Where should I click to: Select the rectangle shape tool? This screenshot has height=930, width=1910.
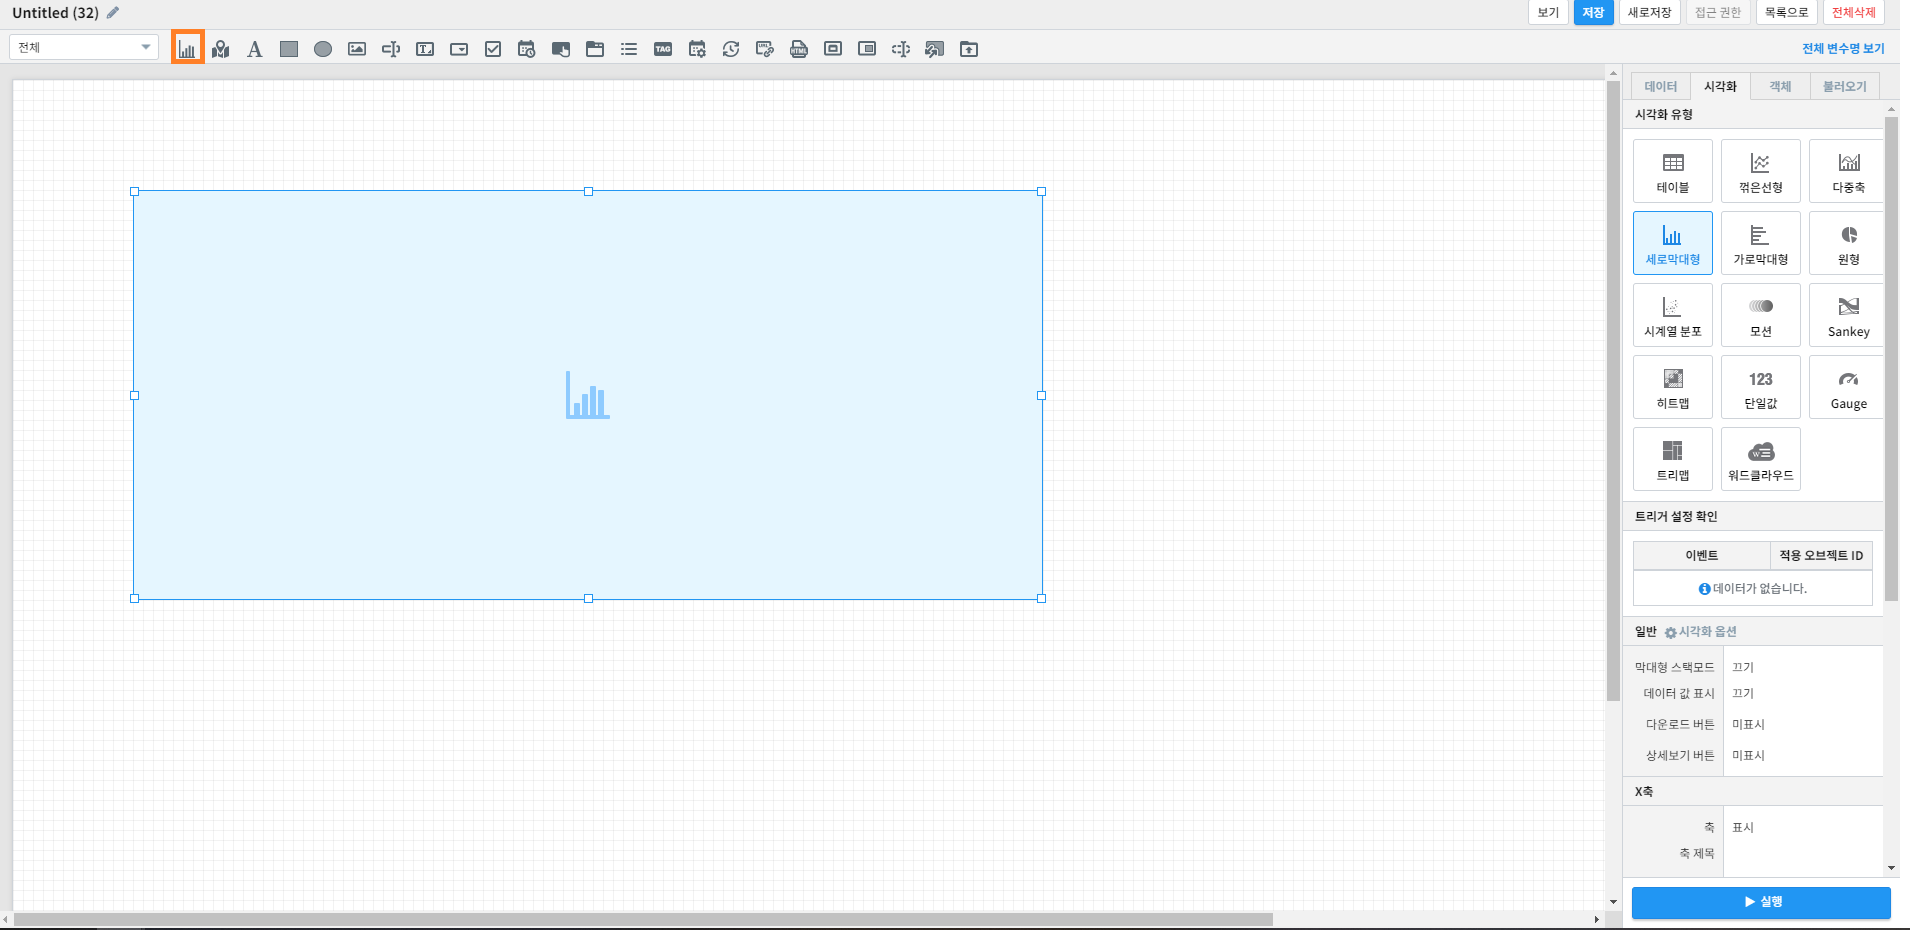(289, 49)
